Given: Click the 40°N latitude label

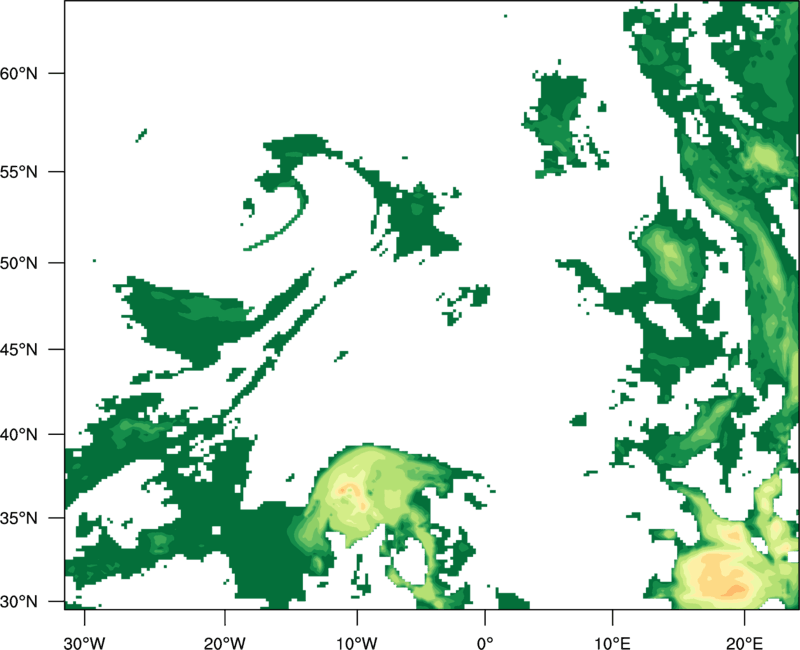Looking at the screenshot, I should (19, 435).
